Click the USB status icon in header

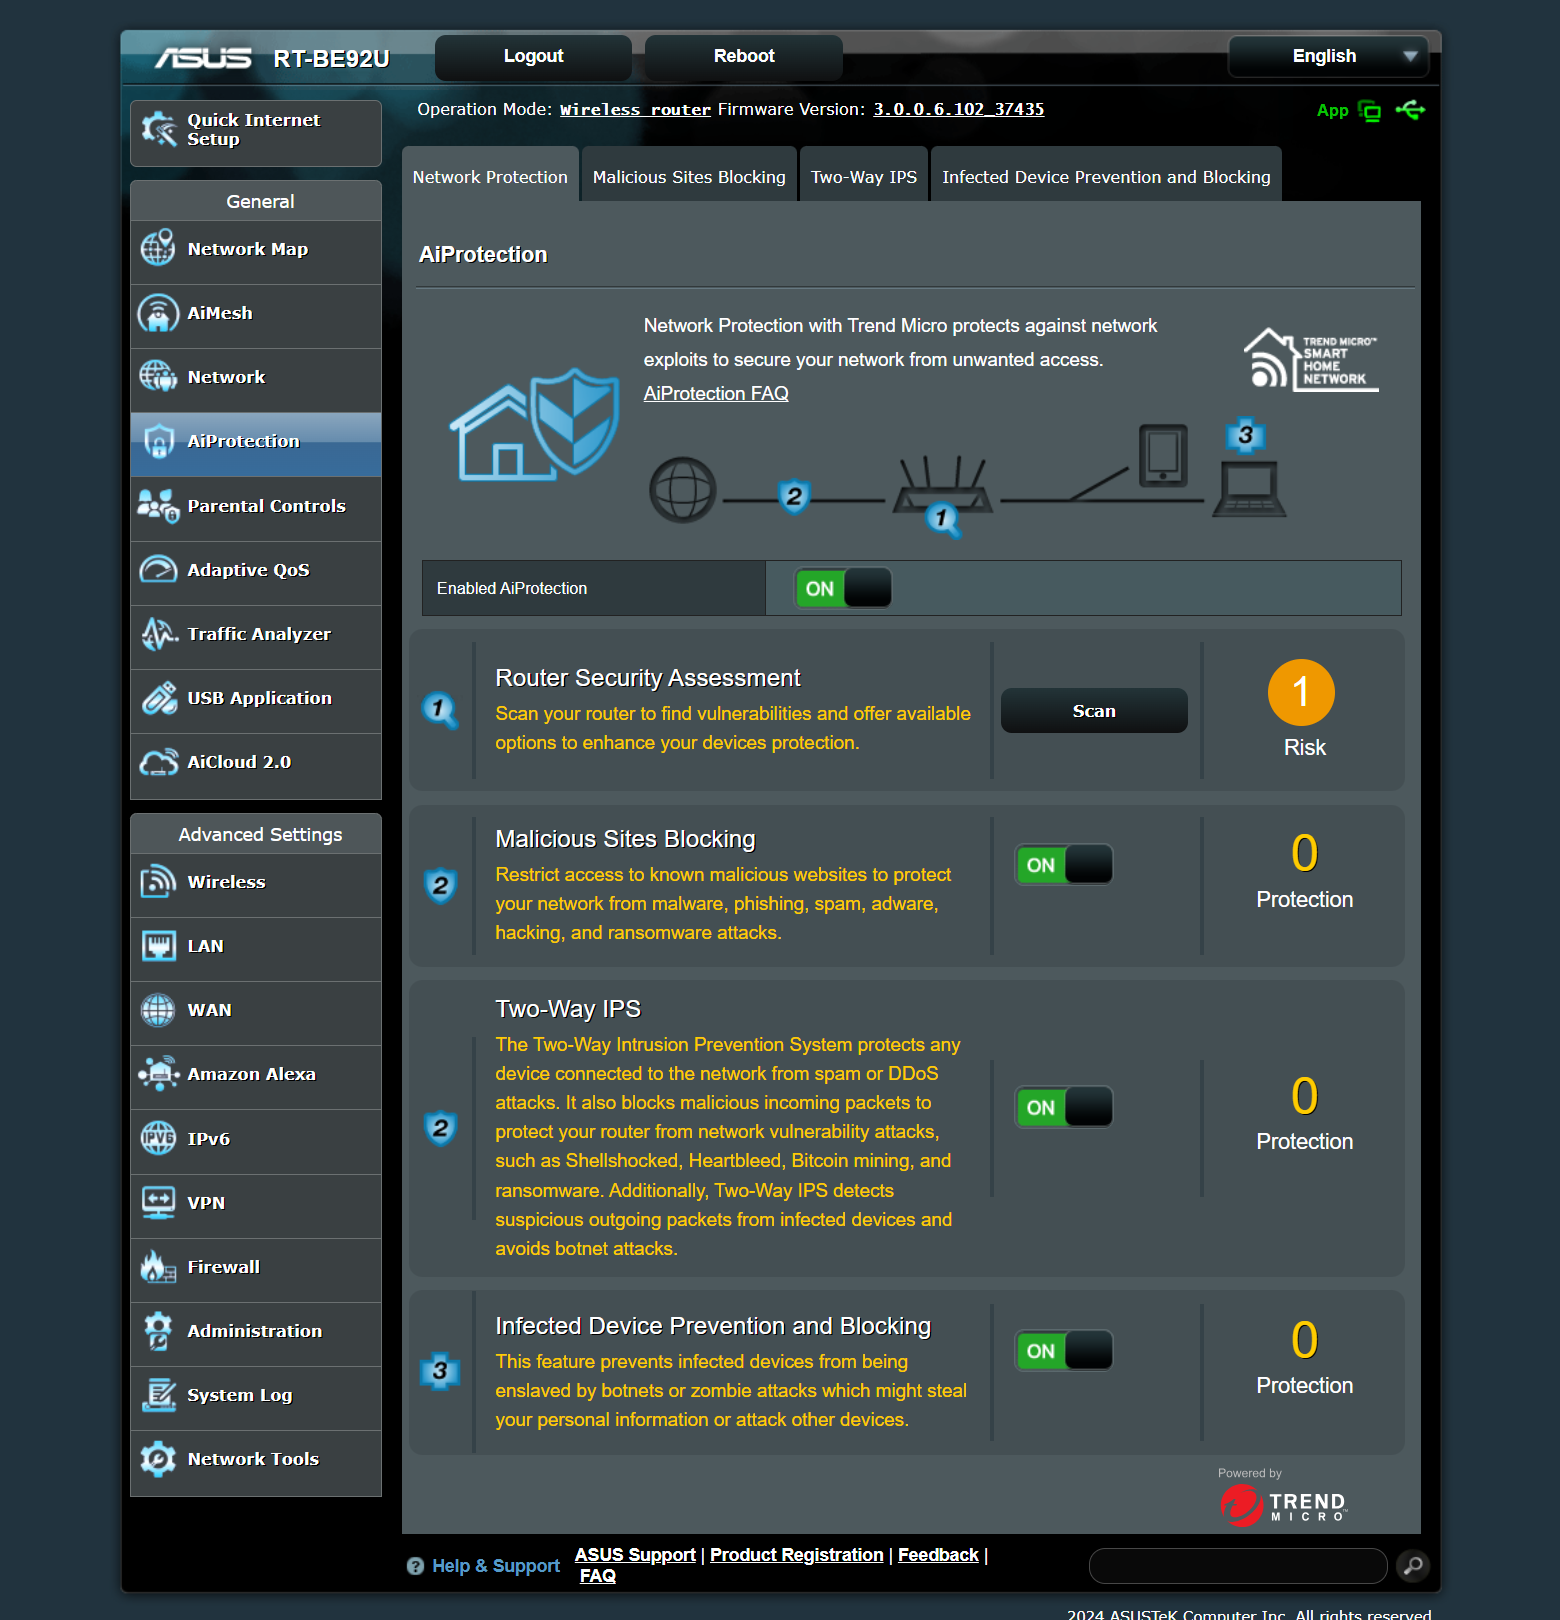[x=1411, y=110]
